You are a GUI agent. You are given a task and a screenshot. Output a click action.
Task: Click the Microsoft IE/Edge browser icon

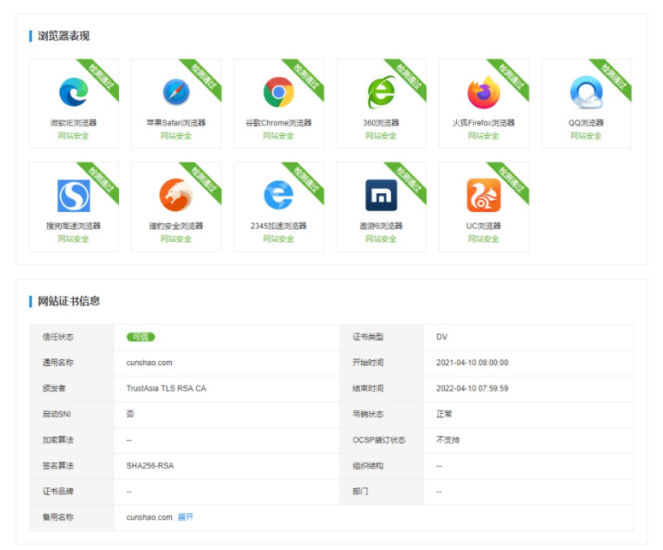tap(73, 93)
